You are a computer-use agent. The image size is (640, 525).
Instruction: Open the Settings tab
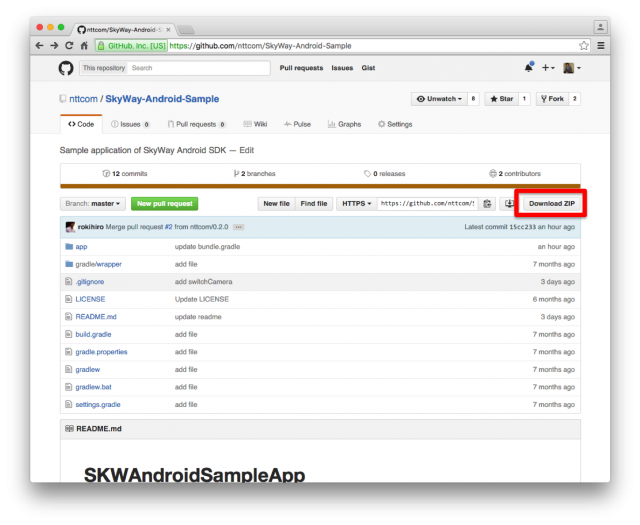[x=394, y=124]
